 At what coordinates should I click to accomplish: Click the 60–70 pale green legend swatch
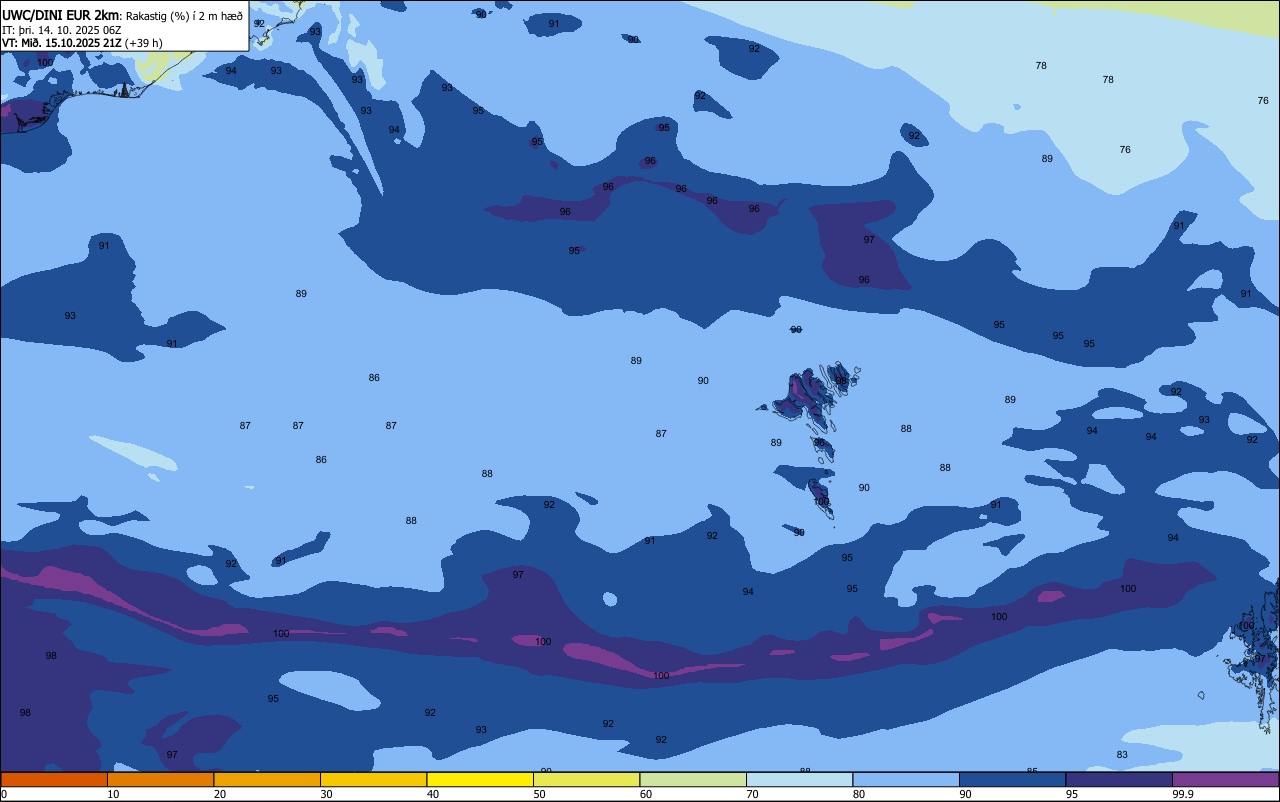(693, 780)
